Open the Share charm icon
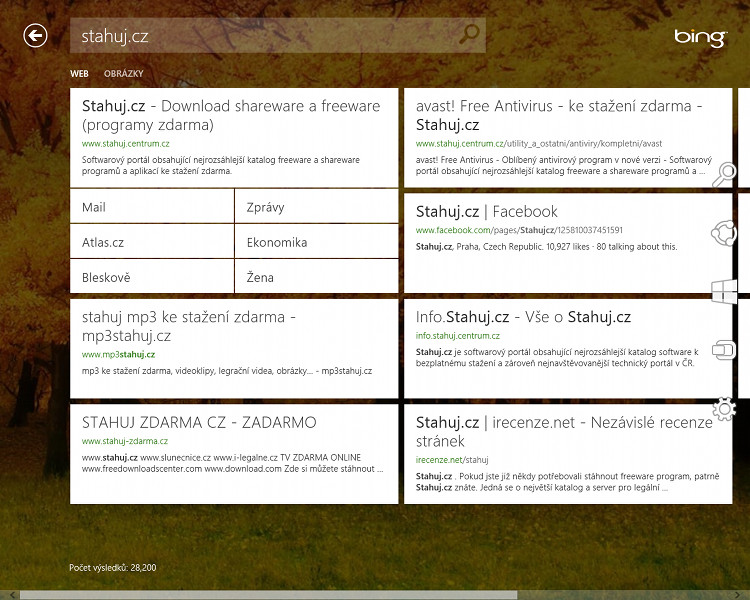Viewport: 750px width, 600px height. [x=724, y=233]
